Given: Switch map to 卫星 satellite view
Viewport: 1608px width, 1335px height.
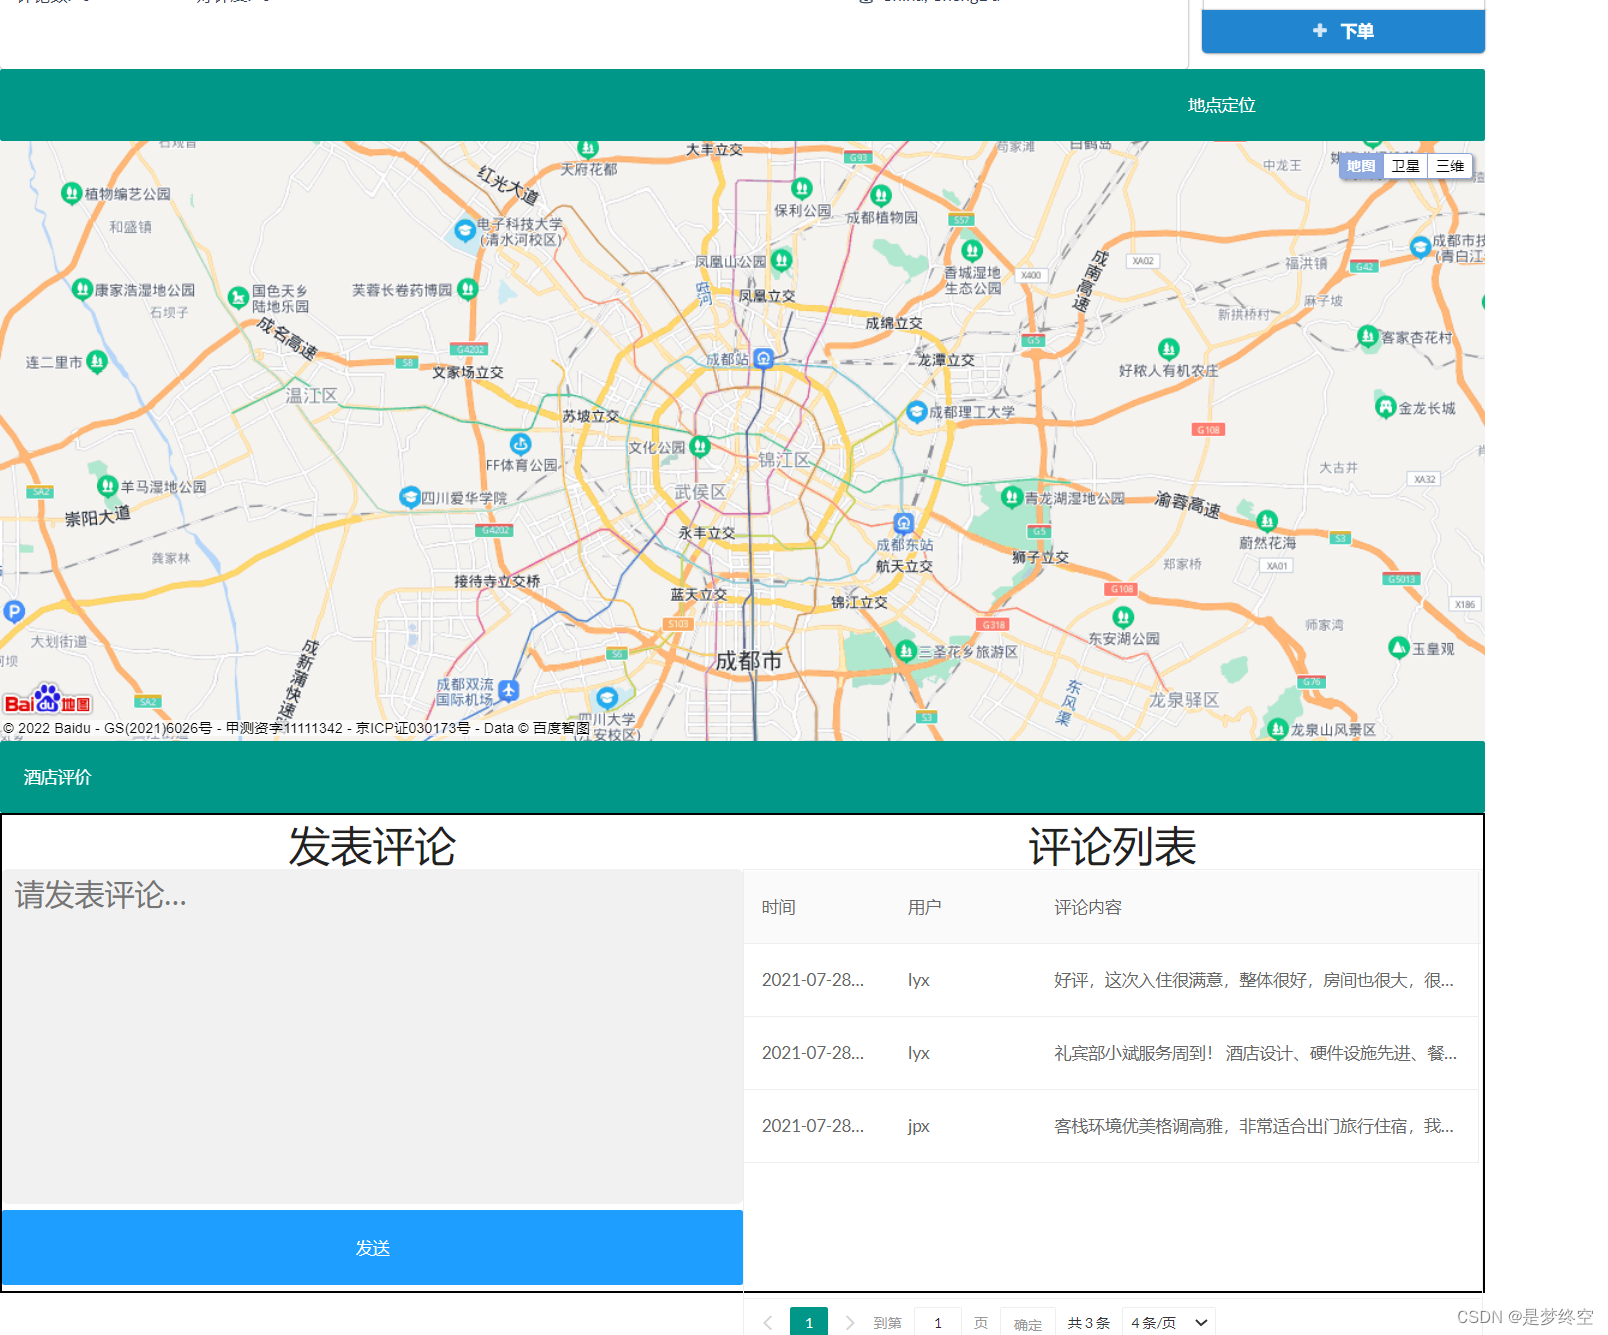Looking at the screenshot, I should tap(1405, 166).
